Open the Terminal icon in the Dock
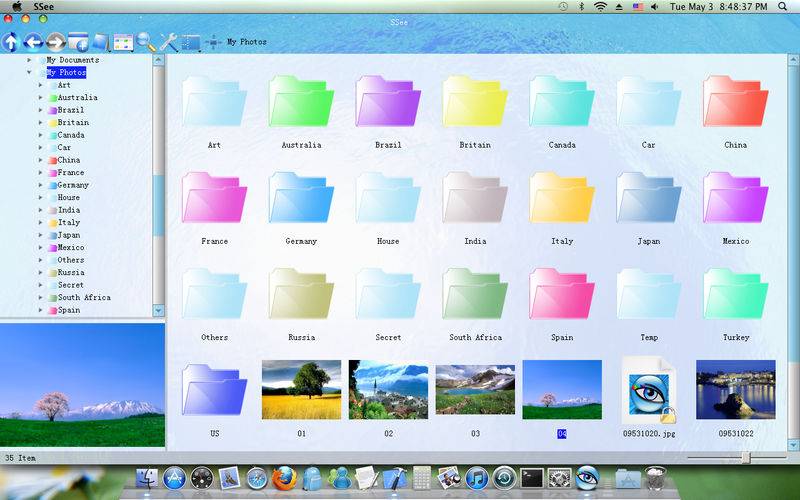Viewport: 800px width, 500px height. pos(532,479)
